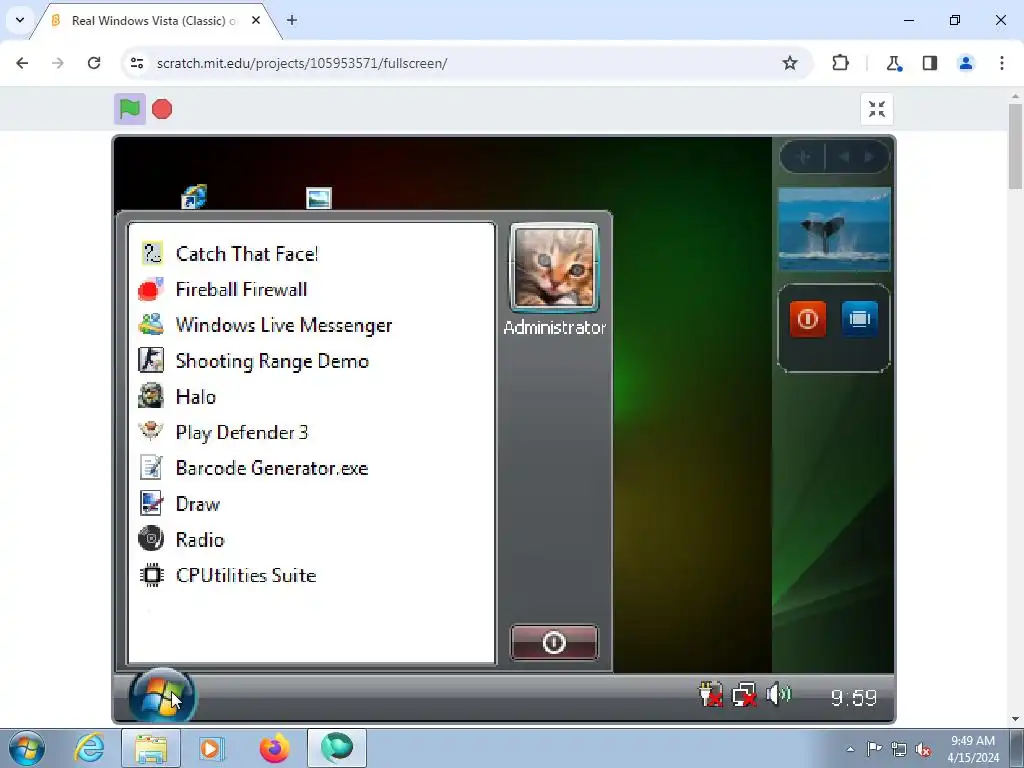This screenshot has width=1024, height=768.
Task: Open the desktop shortcut with globe icon
Action: point(194,197)
